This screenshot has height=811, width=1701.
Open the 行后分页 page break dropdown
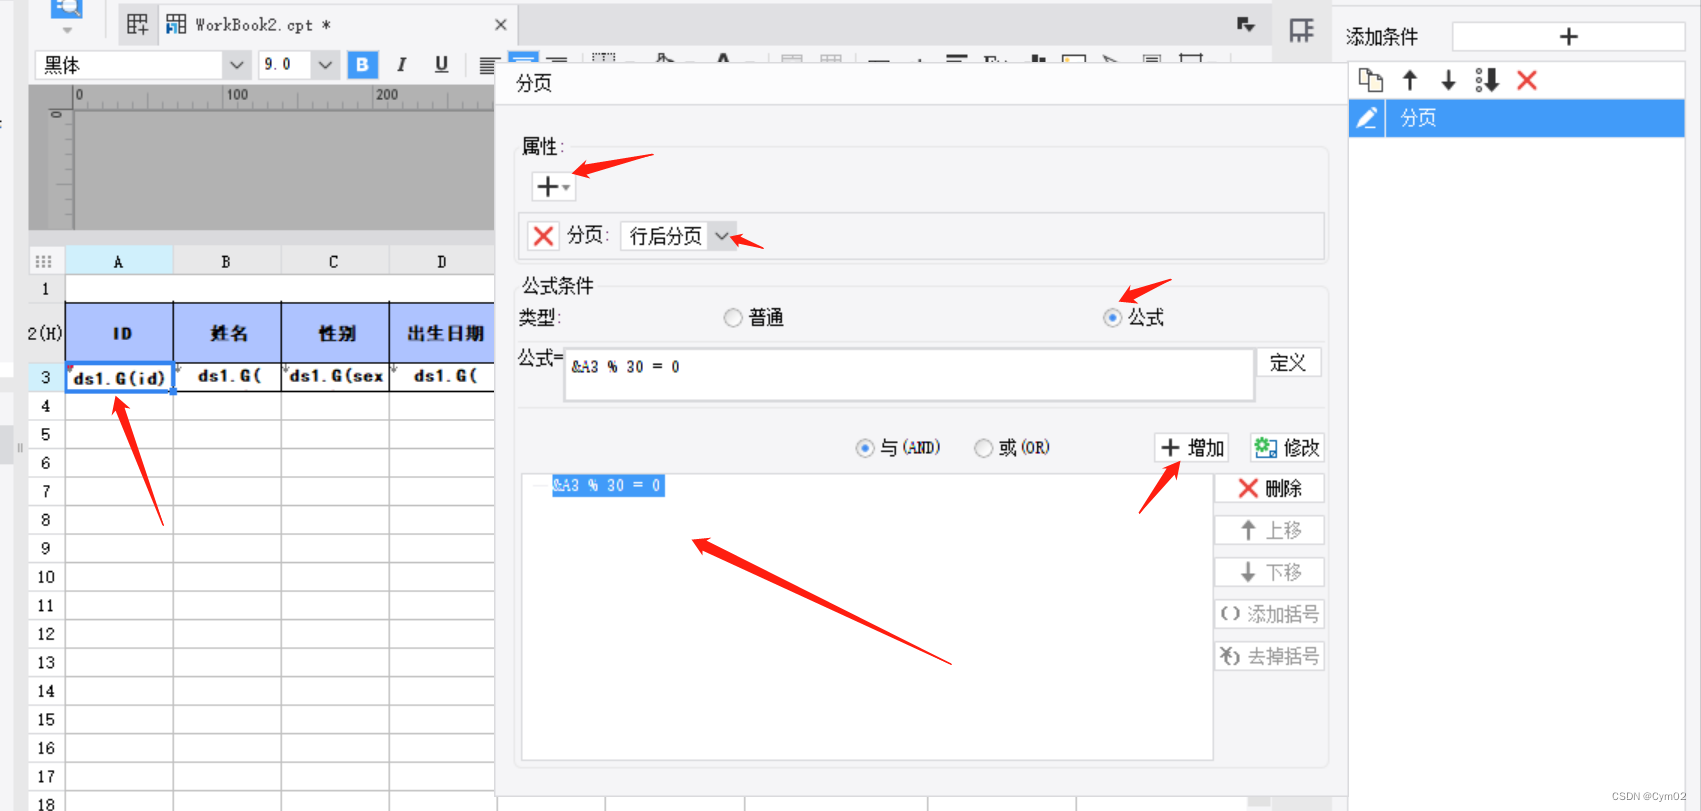(721, 236)
